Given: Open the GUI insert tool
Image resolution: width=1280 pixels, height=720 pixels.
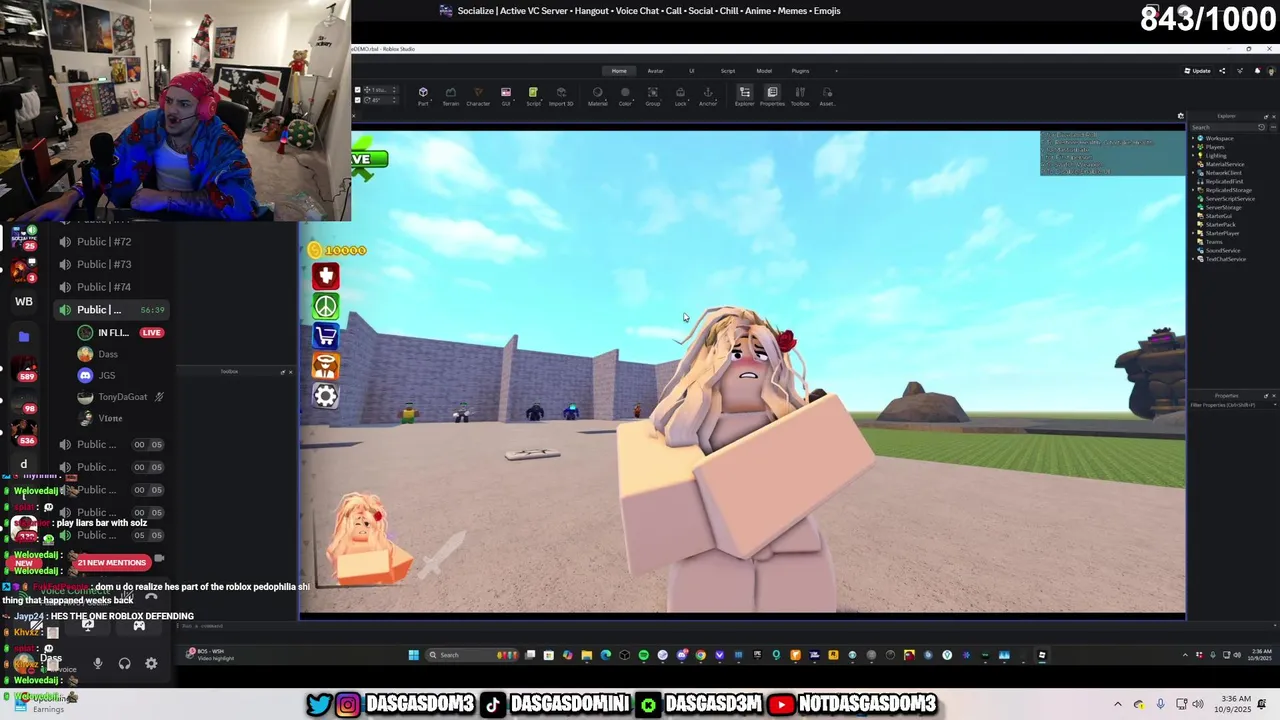Looking at the screenshot, I should [x=506, y=95].
